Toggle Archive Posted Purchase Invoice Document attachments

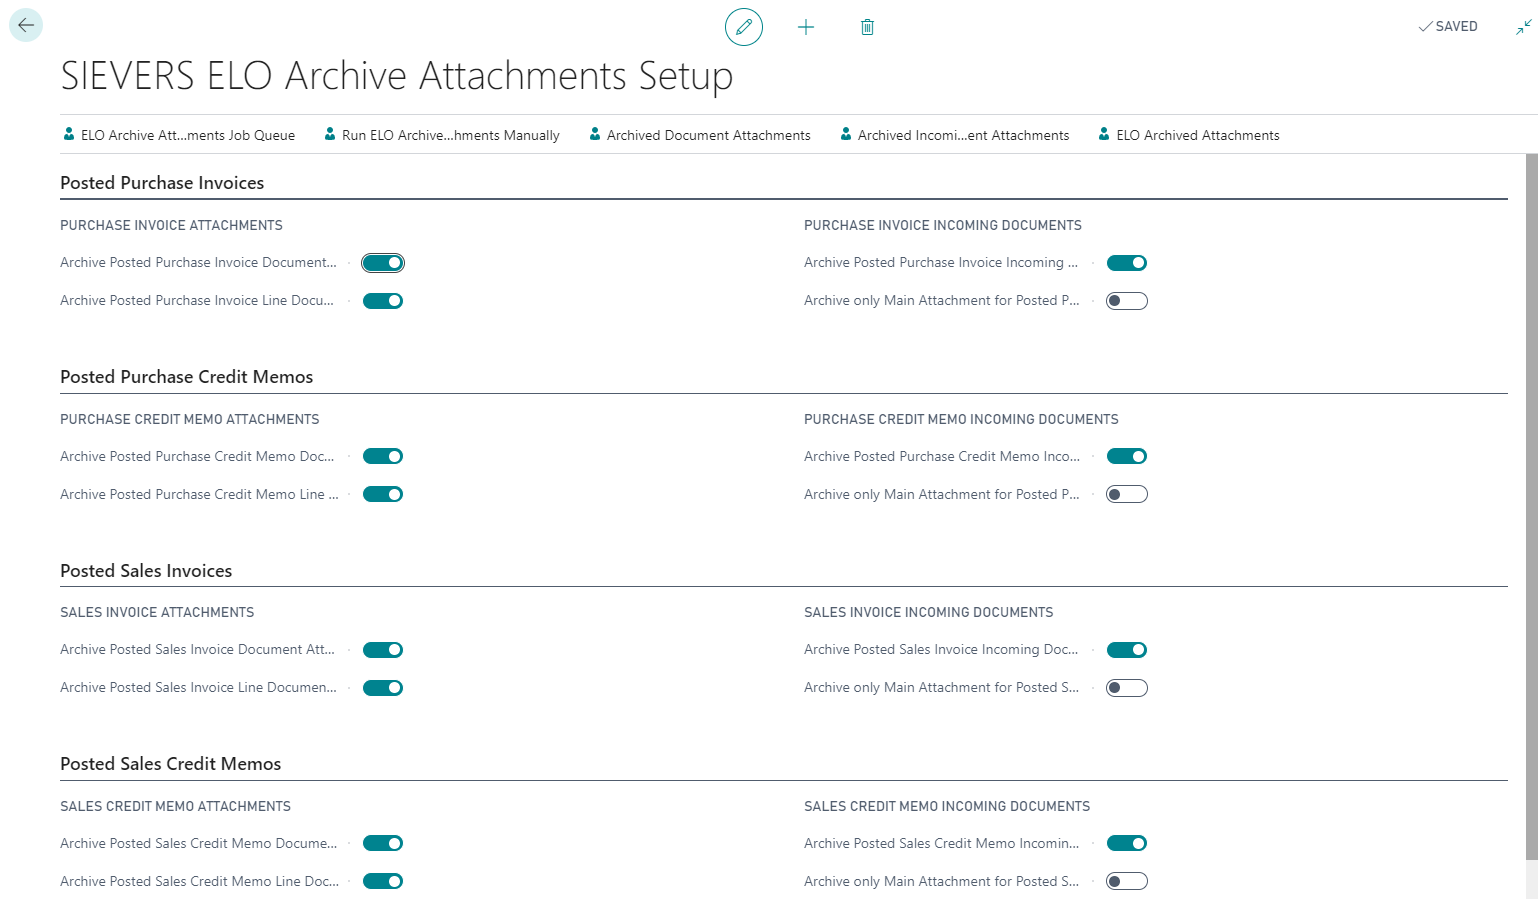click(x=383, y=263)
